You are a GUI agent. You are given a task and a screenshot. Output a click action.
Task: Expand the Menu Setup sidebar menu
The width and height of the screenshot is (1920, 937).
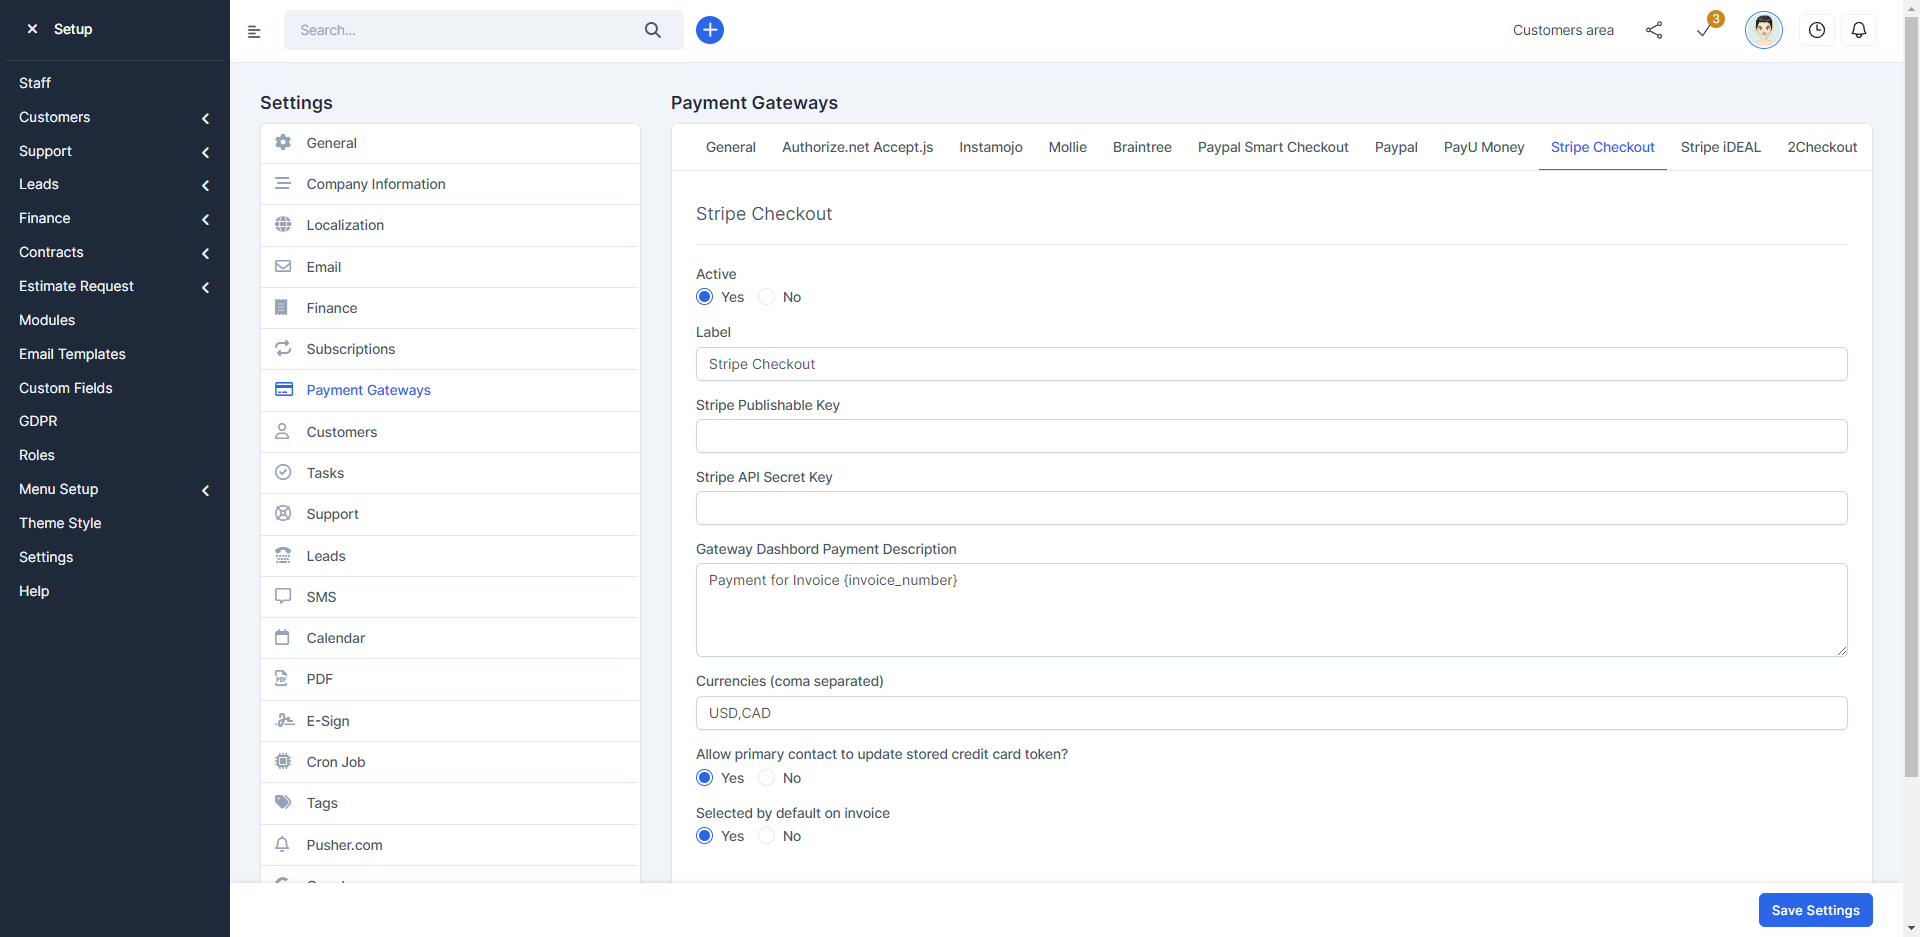(x=115, y=489)
